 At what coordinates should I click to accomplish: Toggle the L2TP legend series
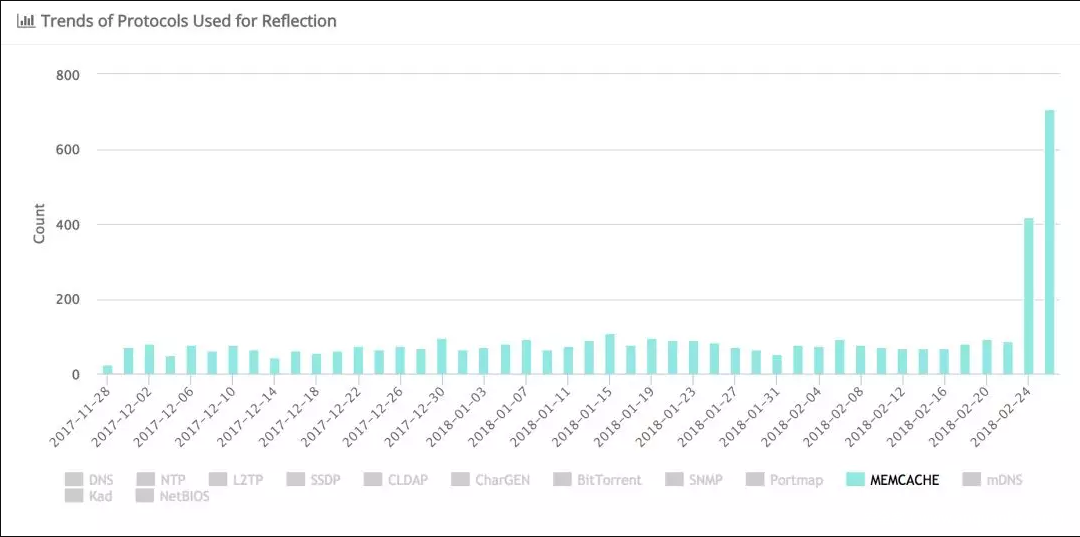(x=246, y=480)
